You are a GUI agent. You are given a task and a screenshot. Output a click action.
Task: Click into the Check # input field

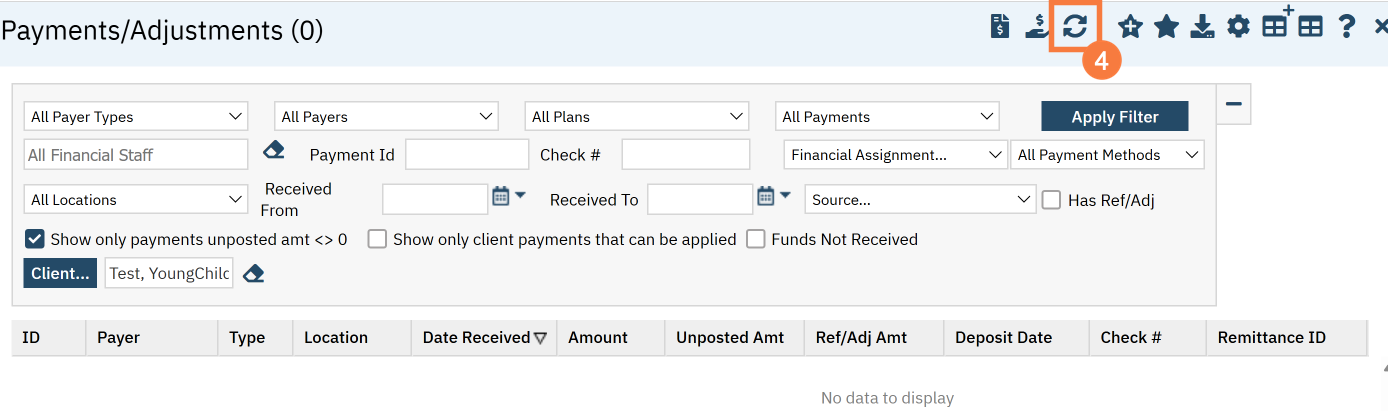[x=685, y=155]
